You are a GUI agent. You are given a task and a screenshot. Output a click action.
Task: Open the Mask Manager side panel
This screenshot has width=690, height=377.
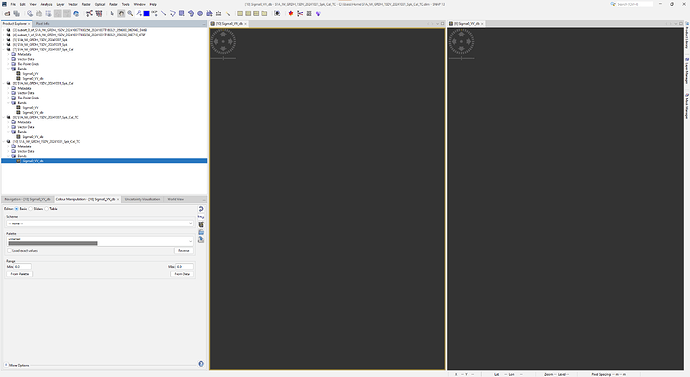[686, 106]
